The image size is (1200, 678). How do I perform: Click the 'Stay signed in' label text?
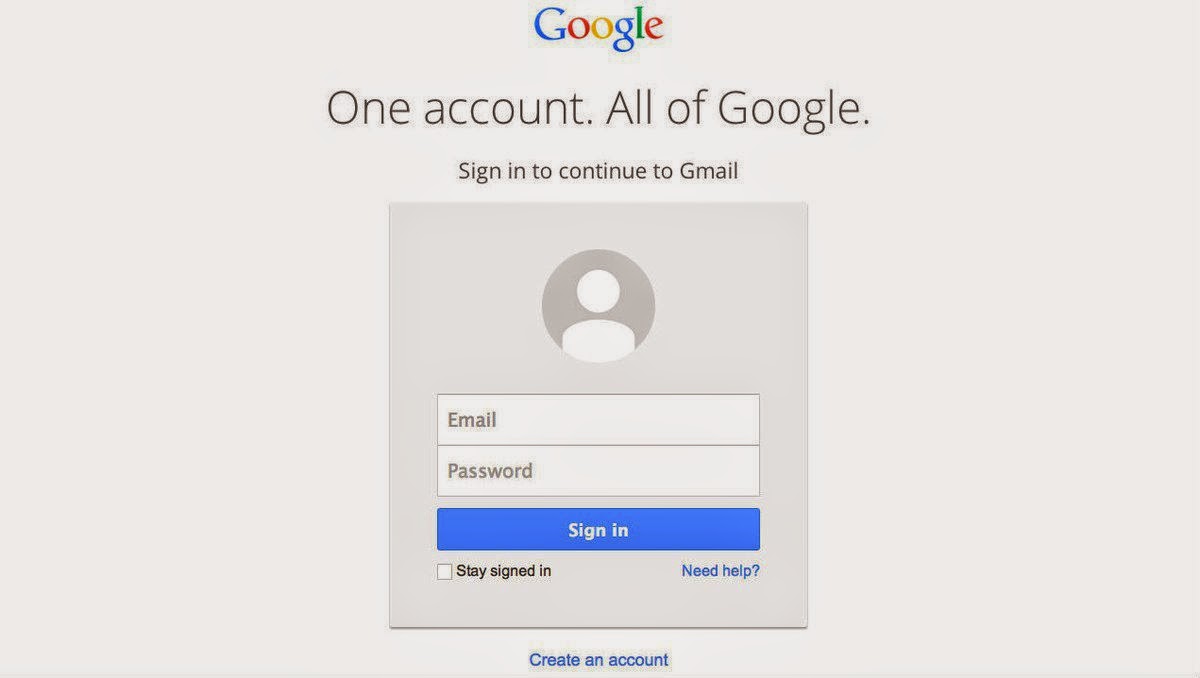[x=504, y=571]
